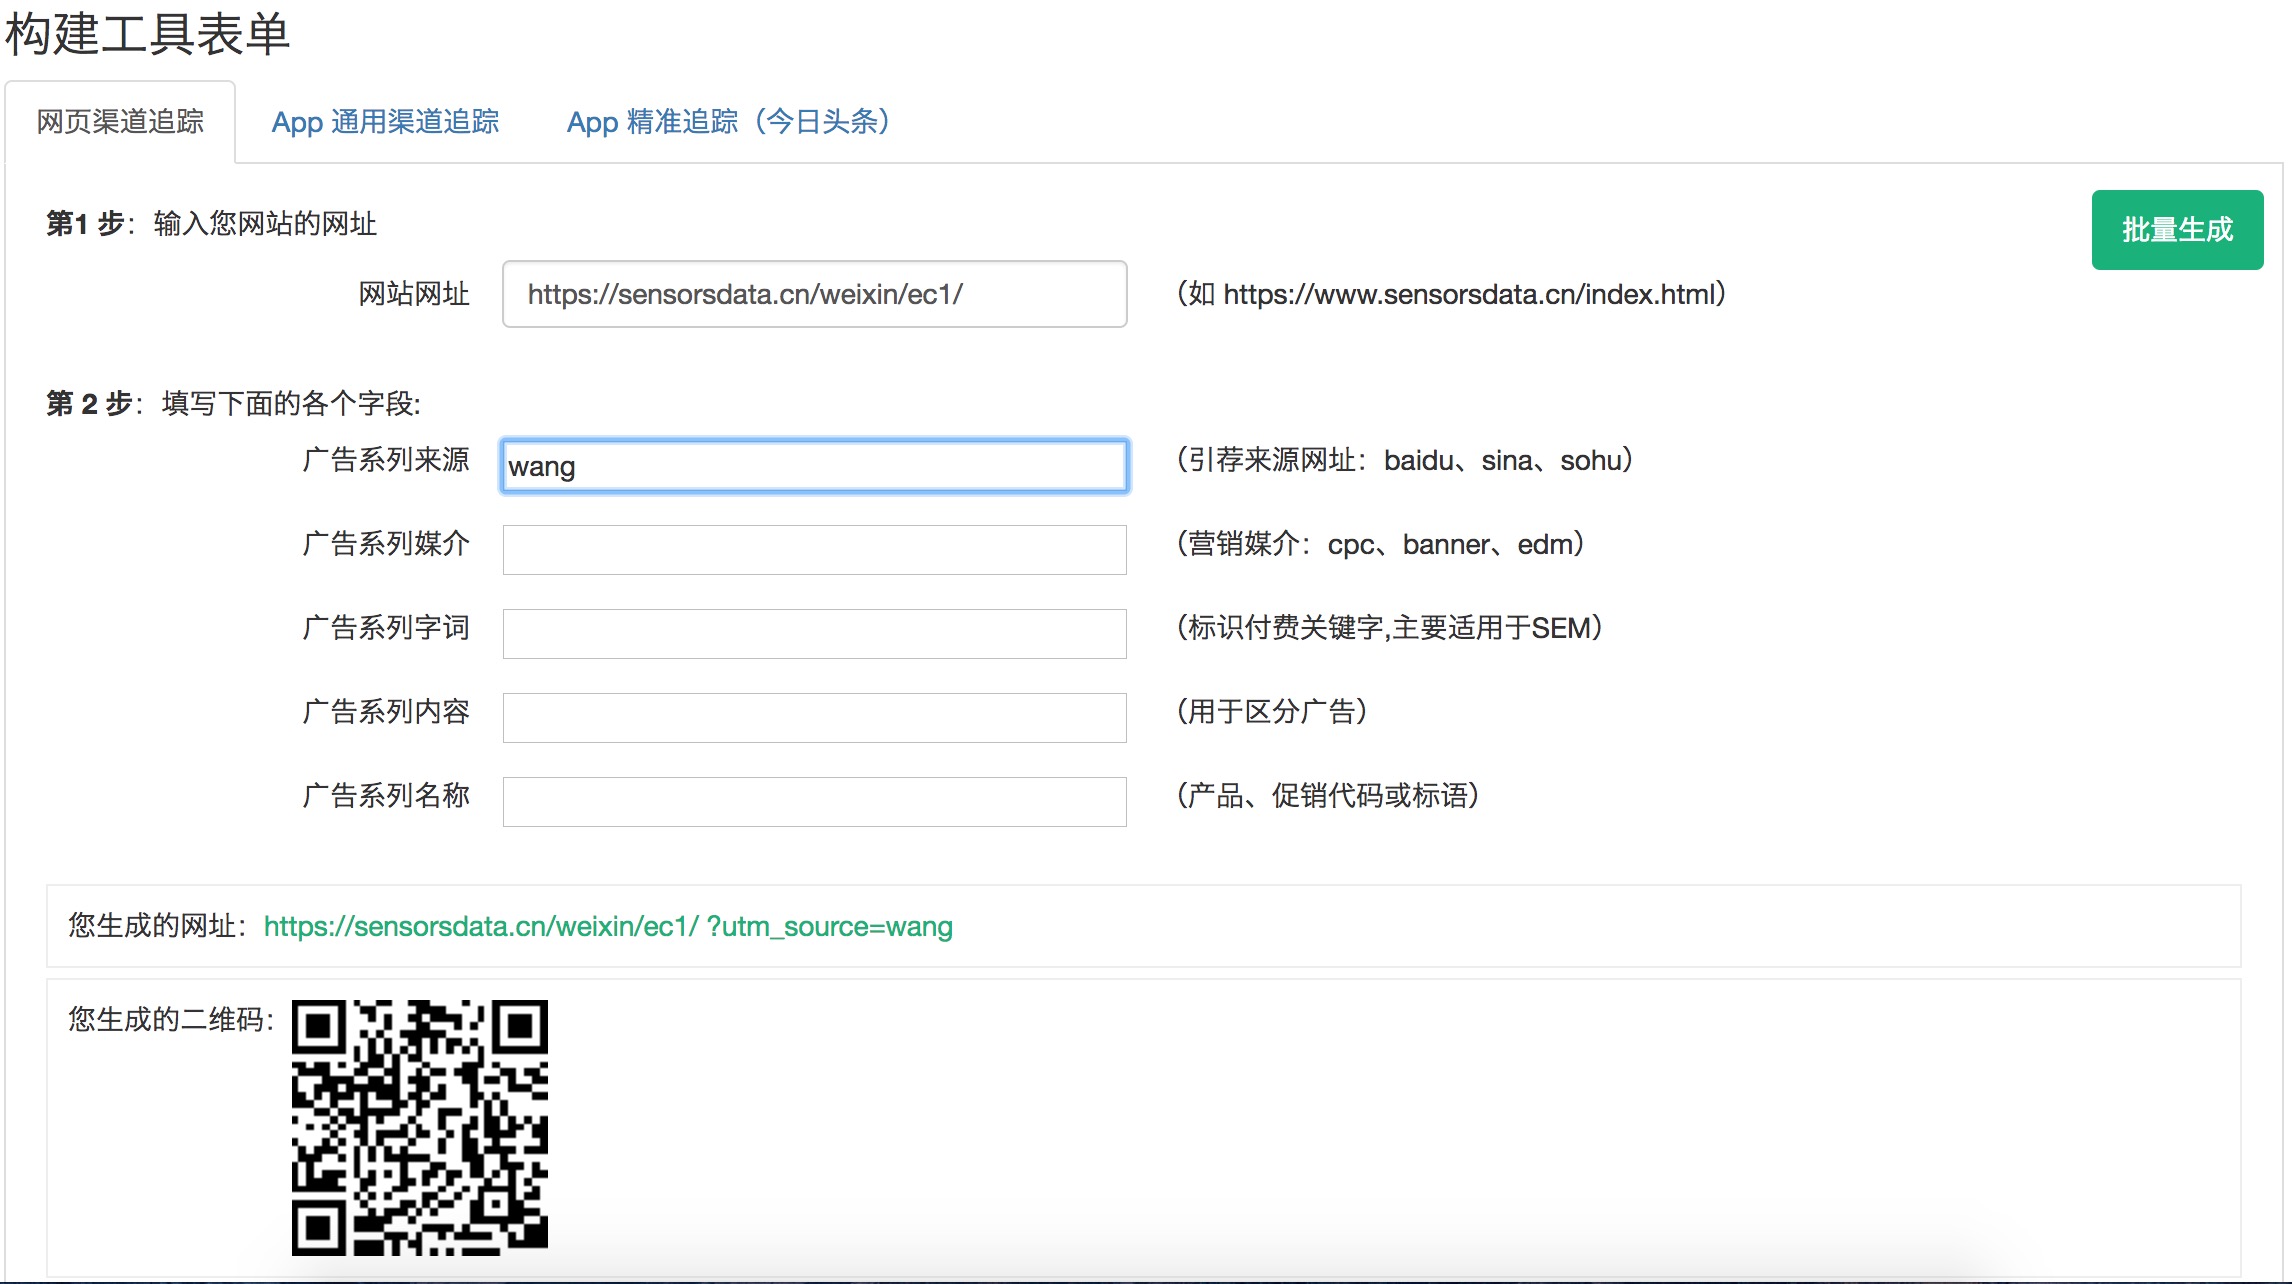Click the hint text cpc、banner、edm

pyautogui.click(x=1381, y=544)
